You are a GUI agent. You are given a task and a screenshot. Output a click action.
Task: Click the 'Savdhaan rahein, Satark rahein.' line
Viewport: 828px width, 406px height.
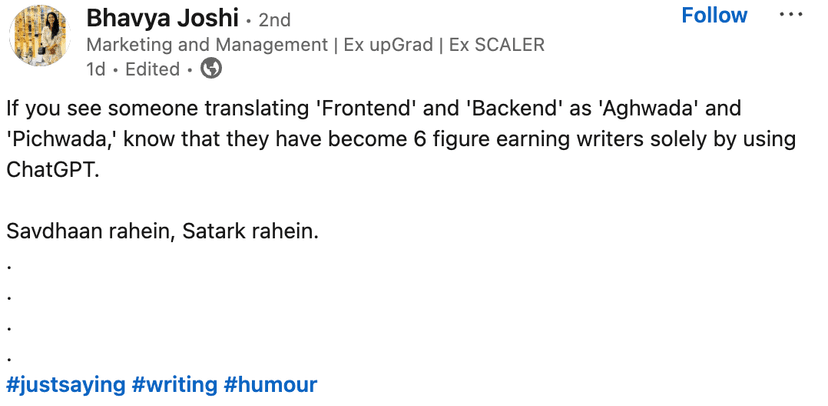point(162,230)
